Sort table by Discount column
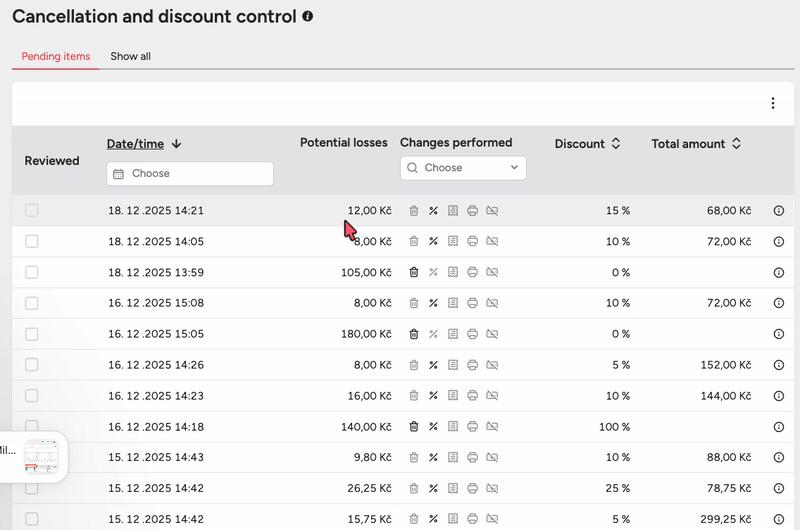 coord(588,144)
